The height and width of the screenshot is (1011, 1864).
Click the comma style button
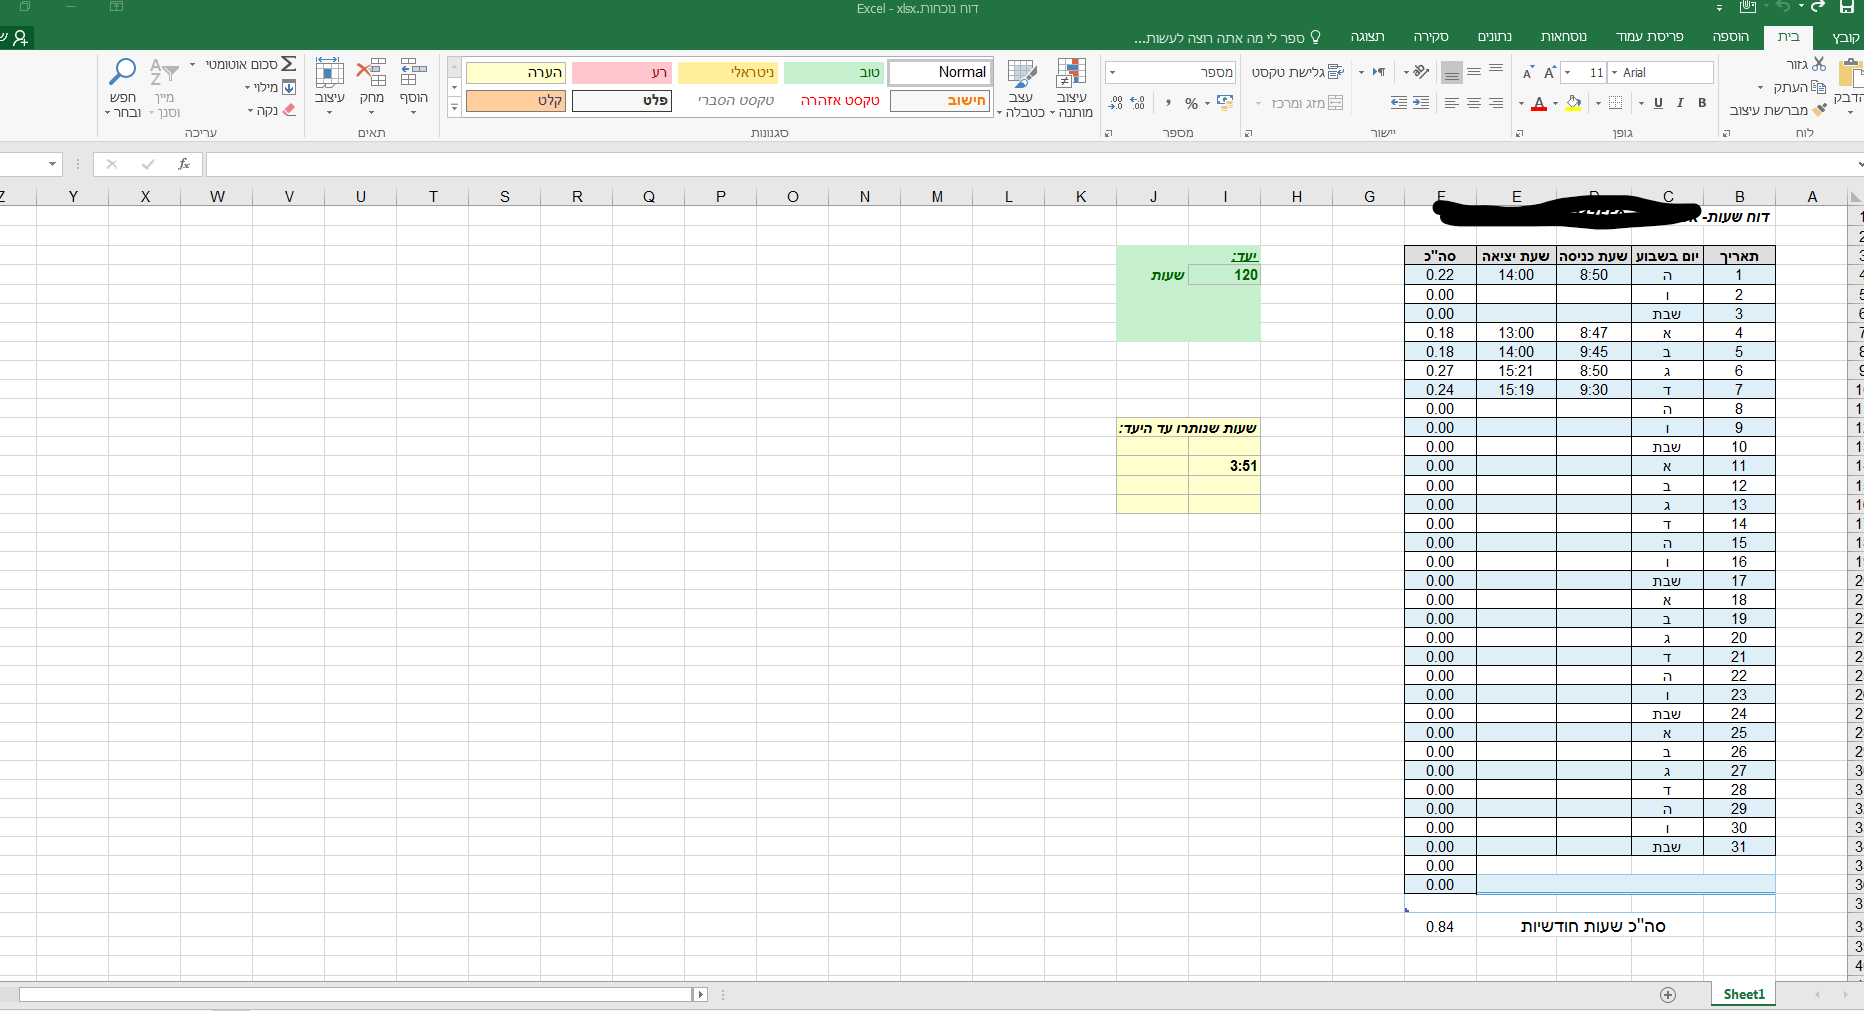[x=1167, y=103]
